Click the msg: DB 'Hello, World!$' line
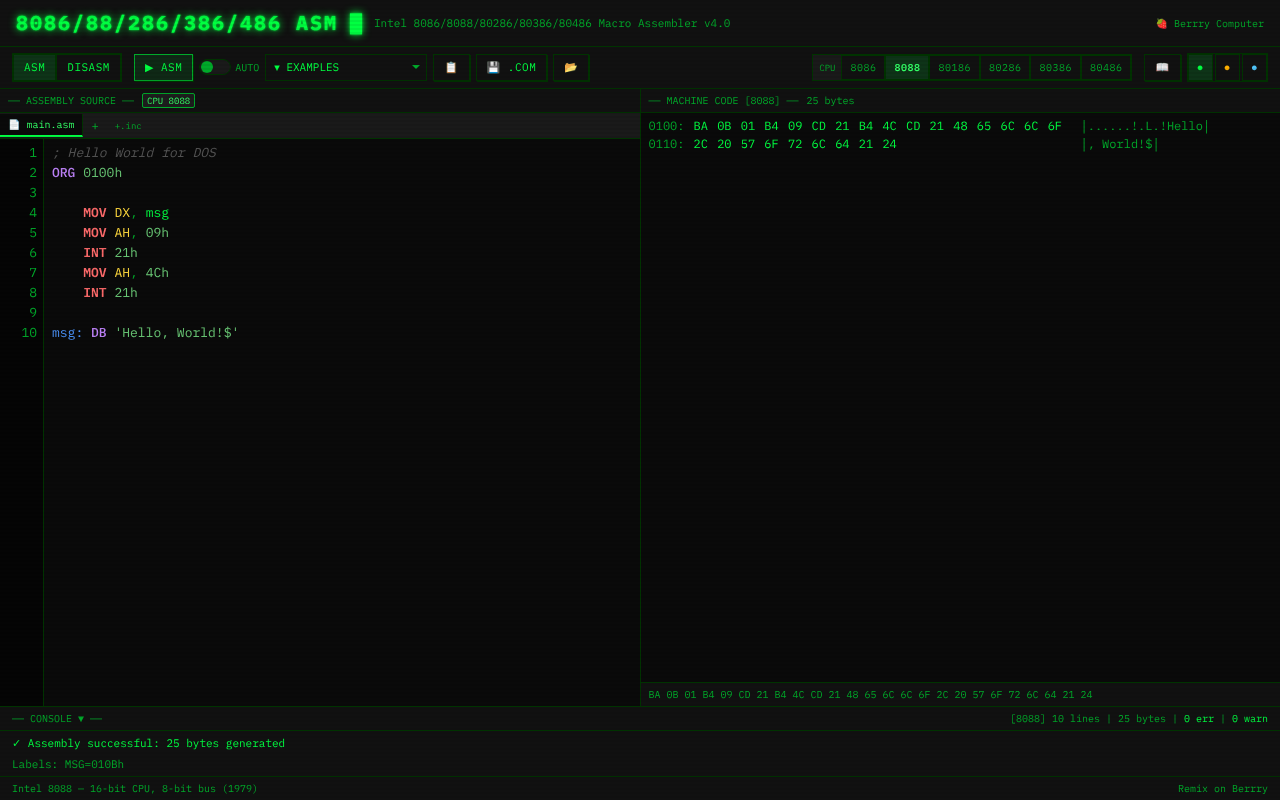Viewport: 1280px width, 800px height. (x=145, y=333)
